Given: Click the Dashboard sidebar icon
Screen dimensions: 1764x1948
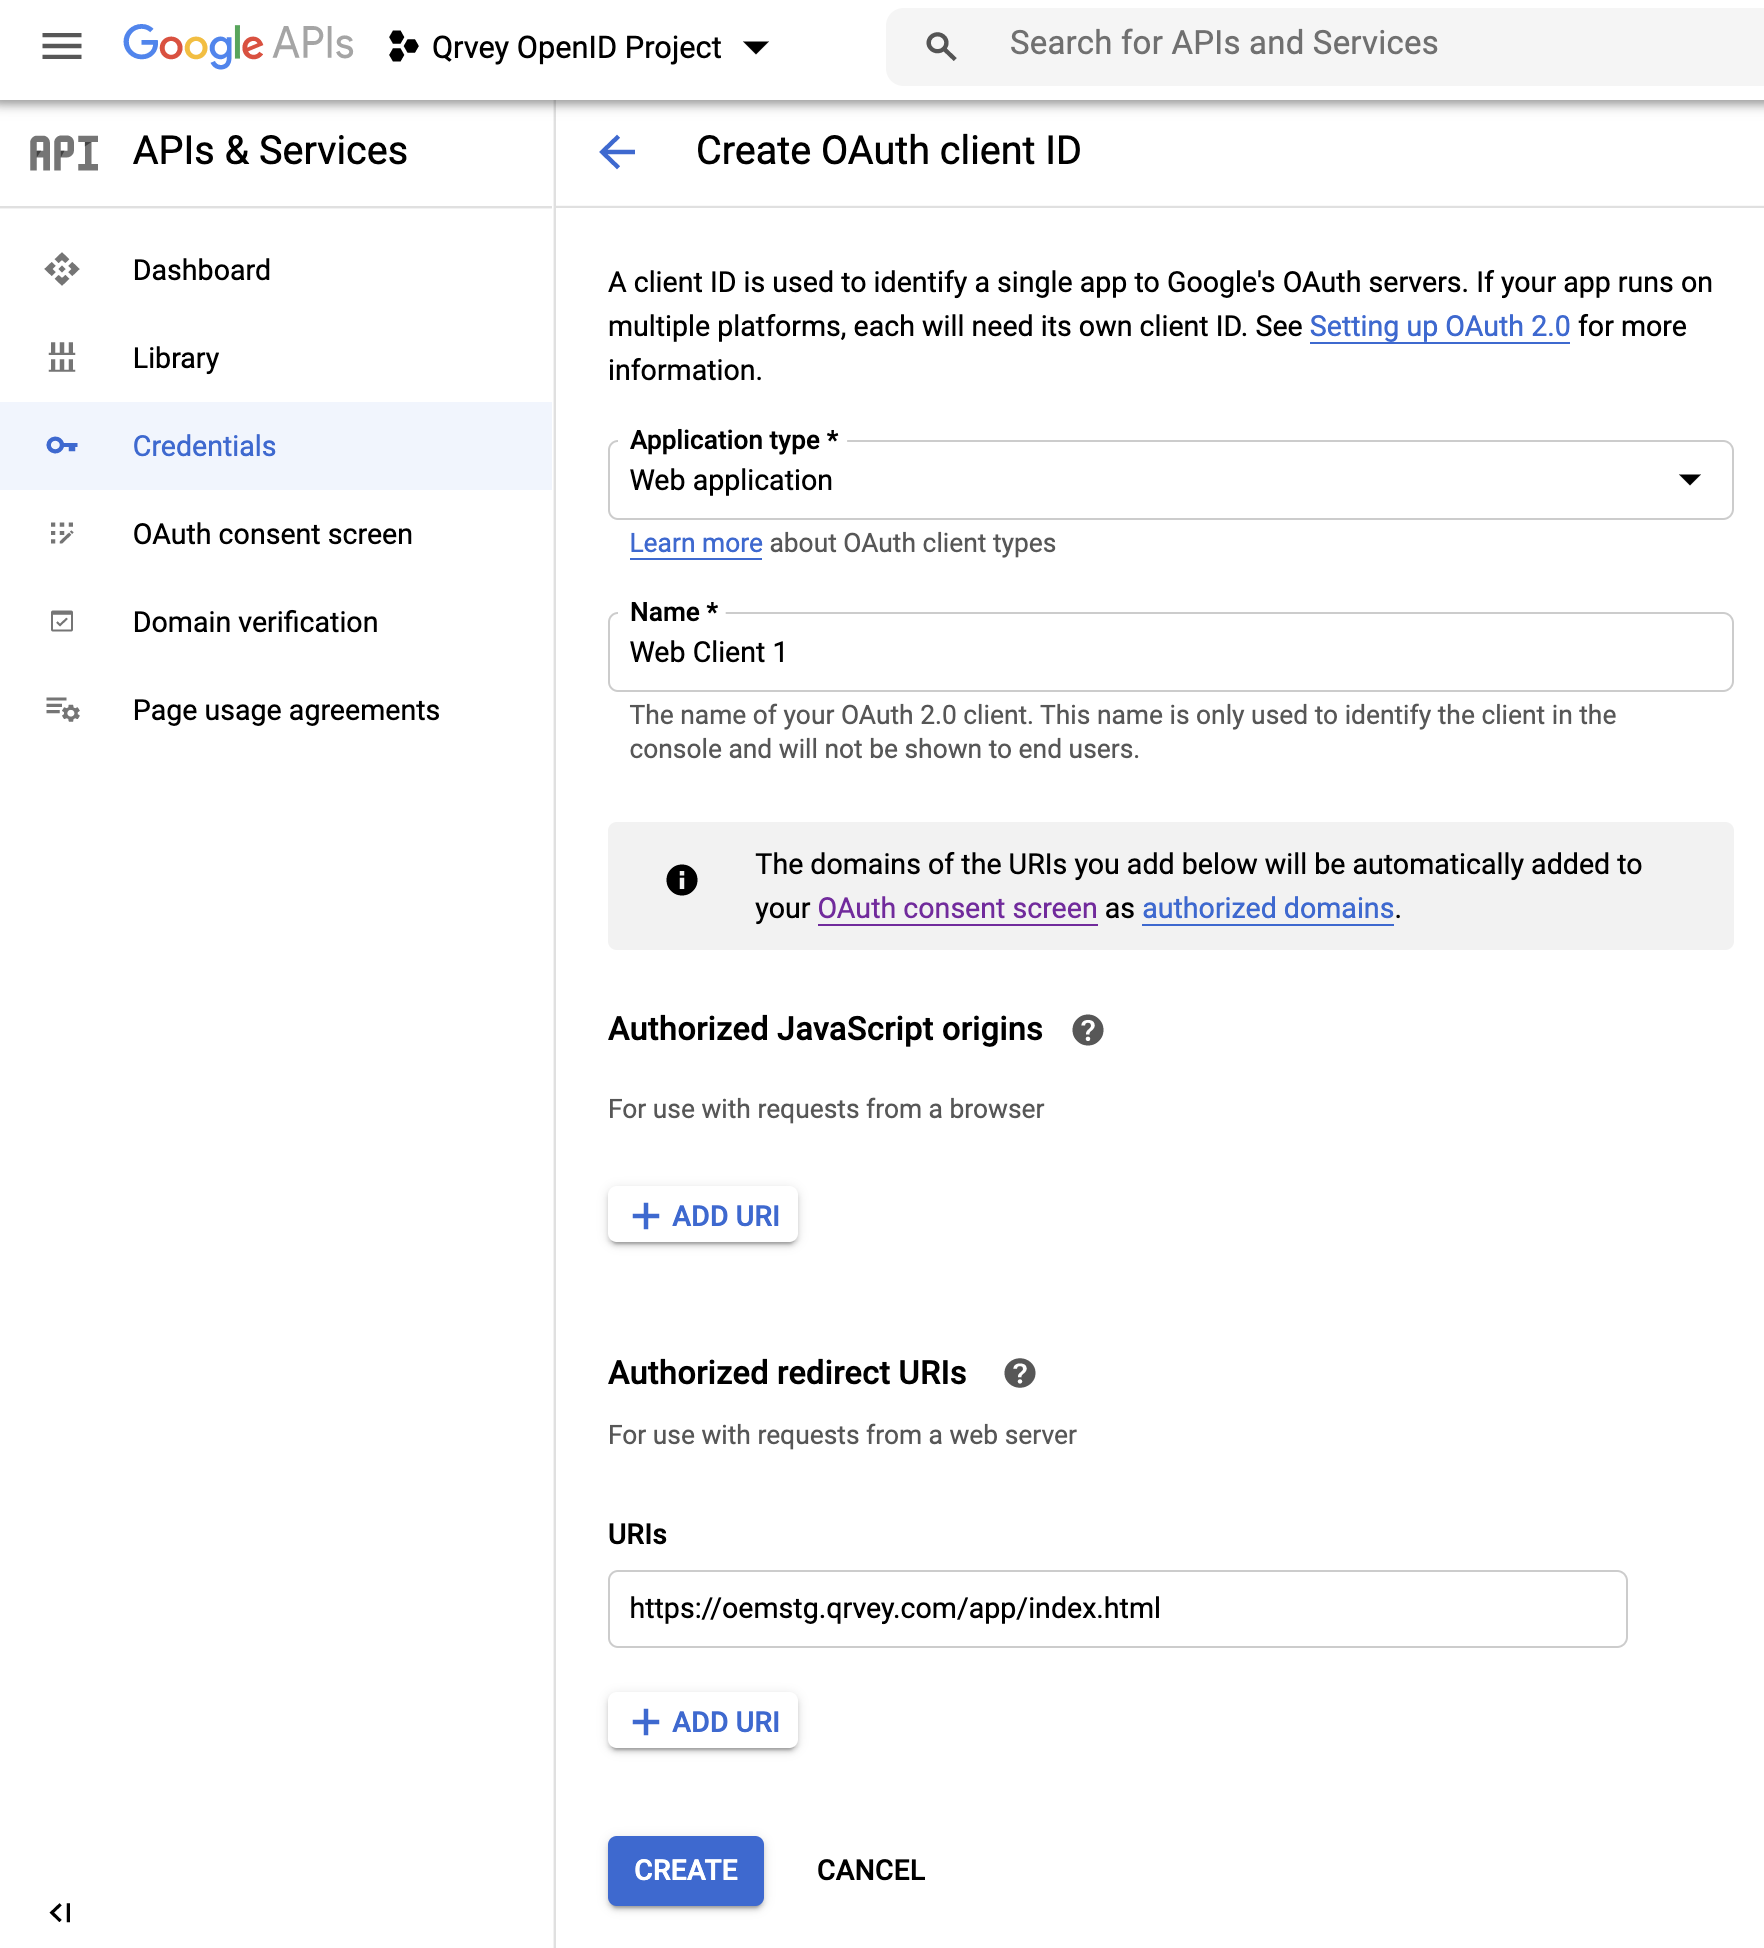Looking at the screenshot, I should 62,270.
